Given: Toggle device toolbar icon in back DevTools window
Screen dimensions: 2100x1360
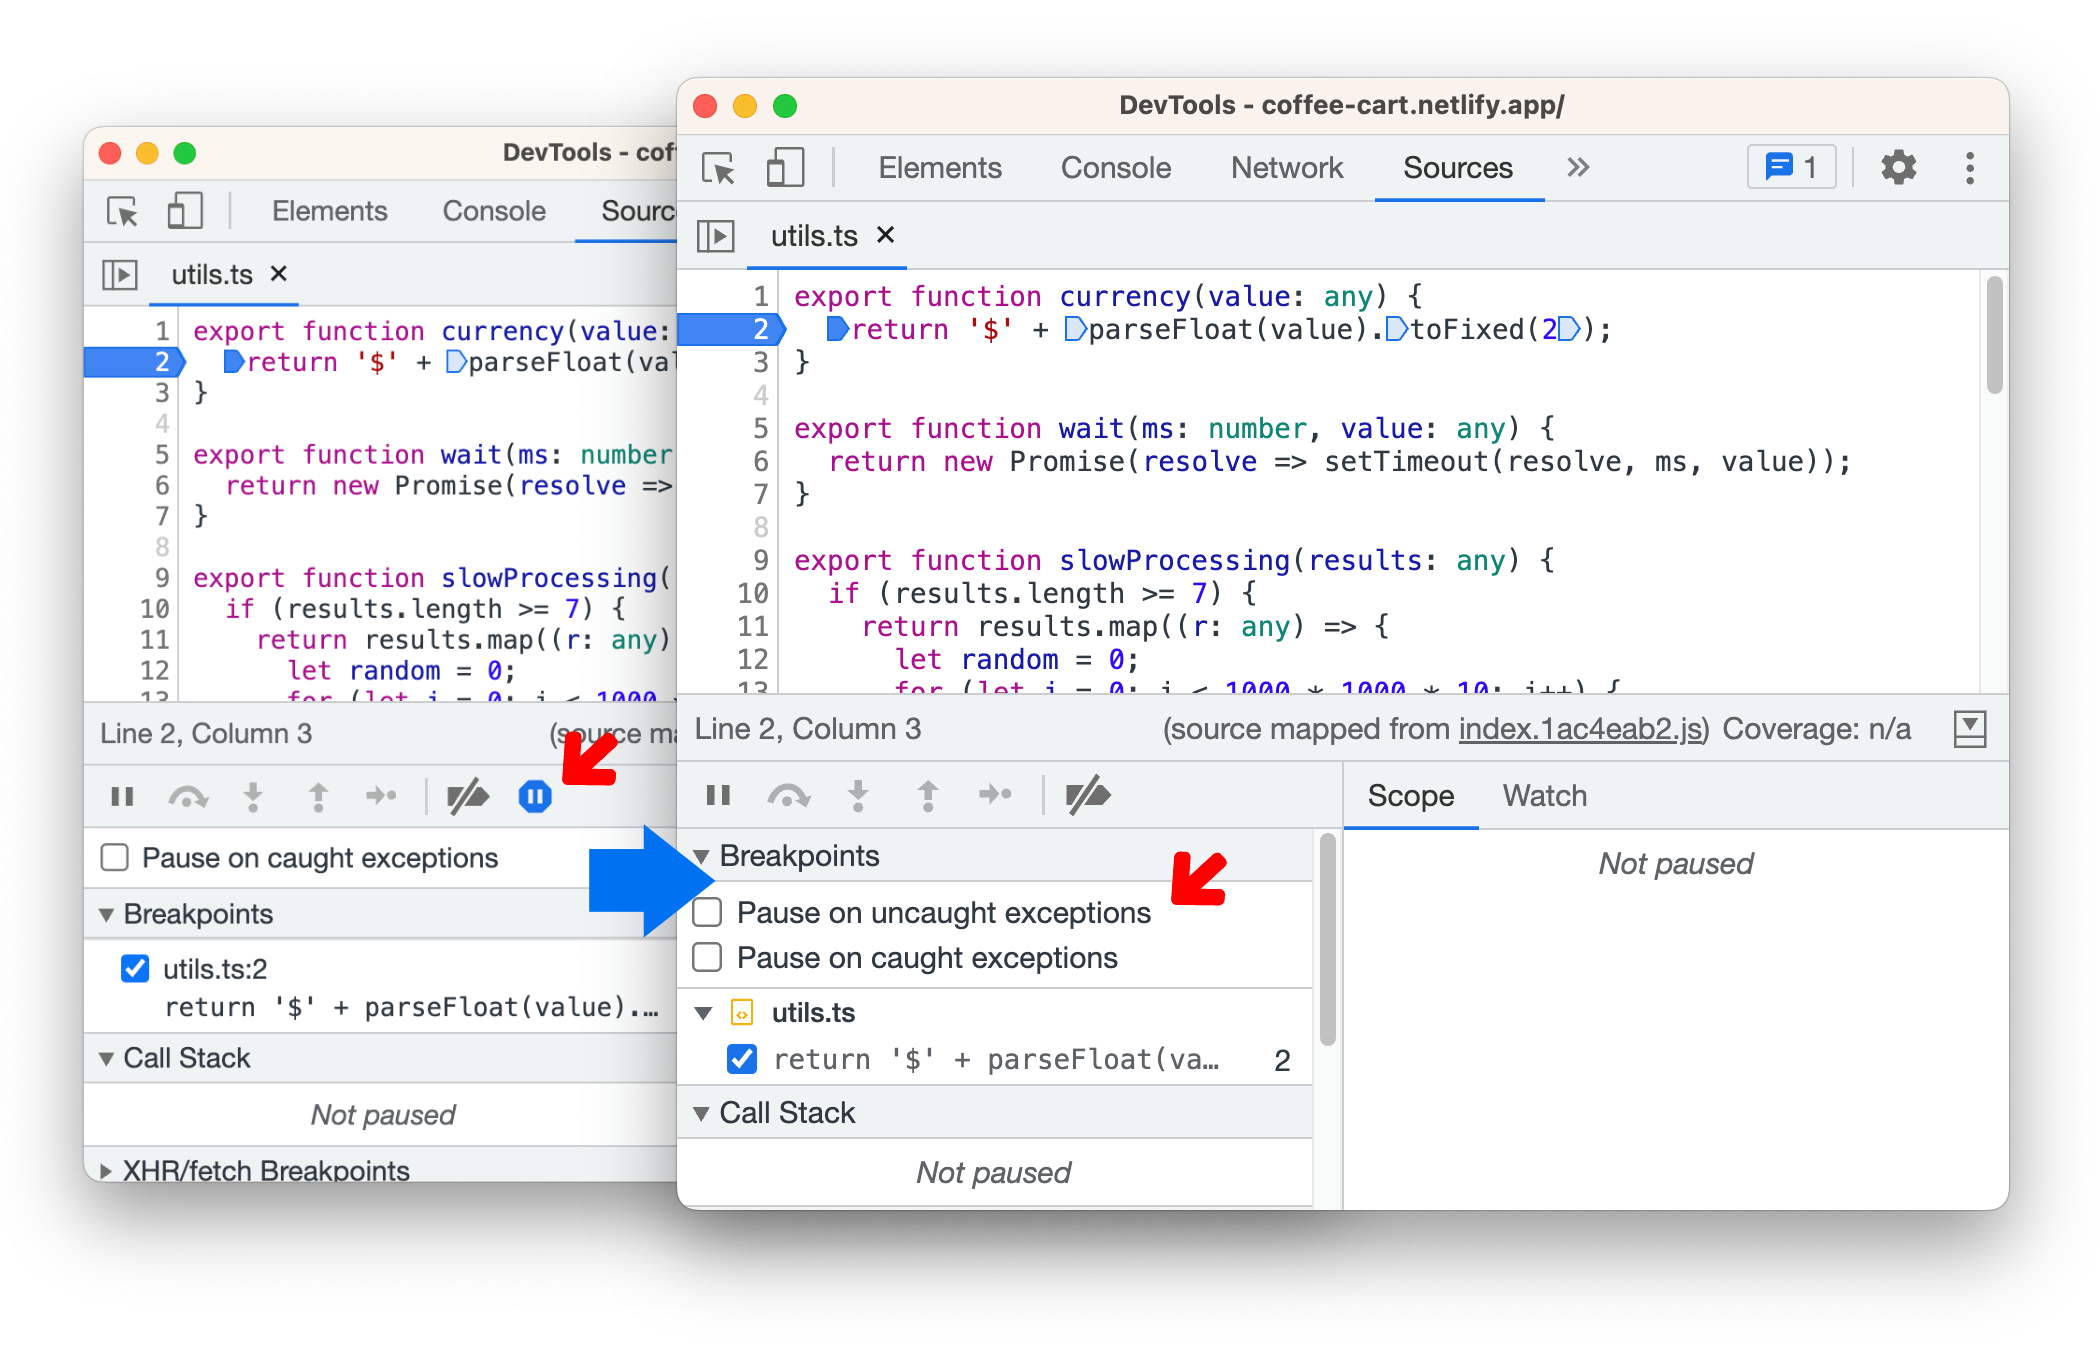Looking at the screenshot, I should click(185, 212).
